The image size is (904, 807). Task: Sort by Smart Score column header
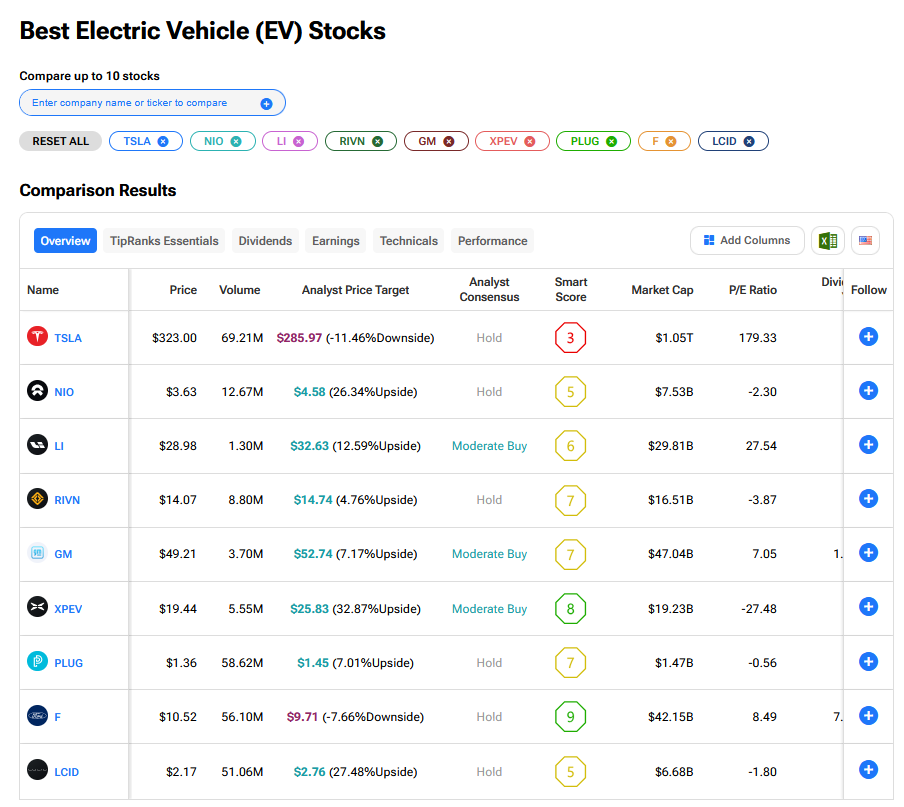pos(571,289)
